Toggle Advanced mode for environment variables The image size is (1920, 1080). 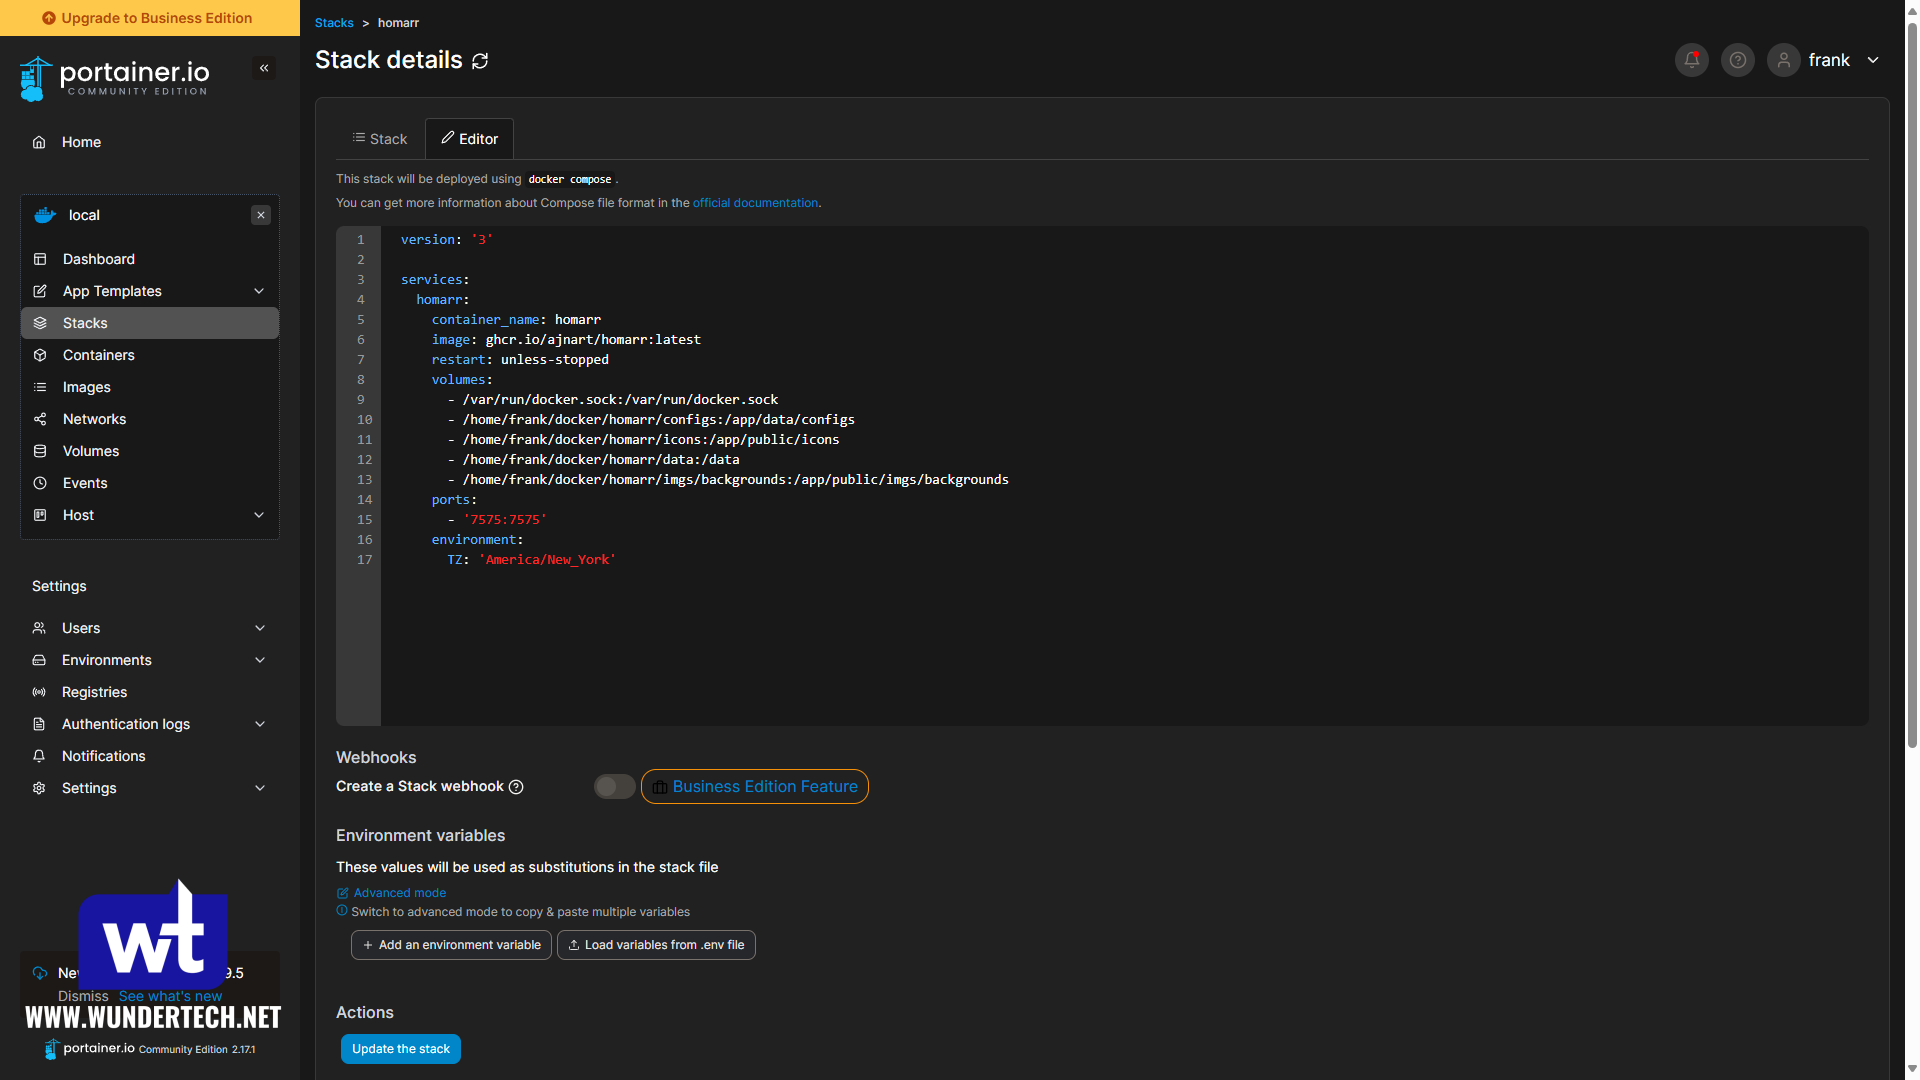coord(398,893)
